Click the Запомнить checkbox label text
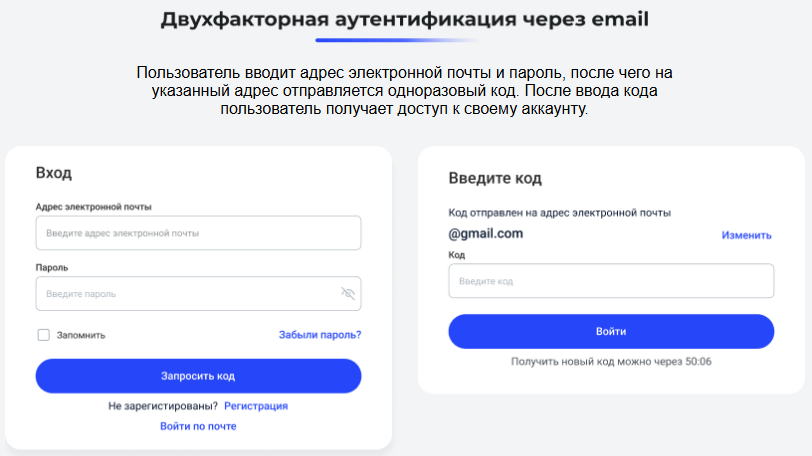812x456 pixels. 81,335
